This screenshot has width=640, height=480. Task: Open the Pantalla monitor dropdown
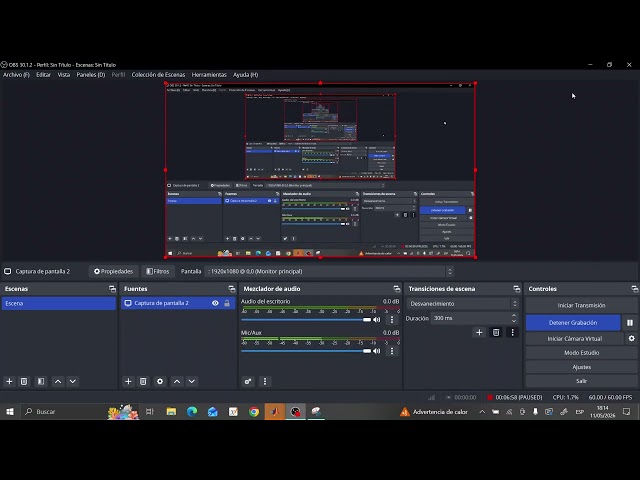(329, 271)
